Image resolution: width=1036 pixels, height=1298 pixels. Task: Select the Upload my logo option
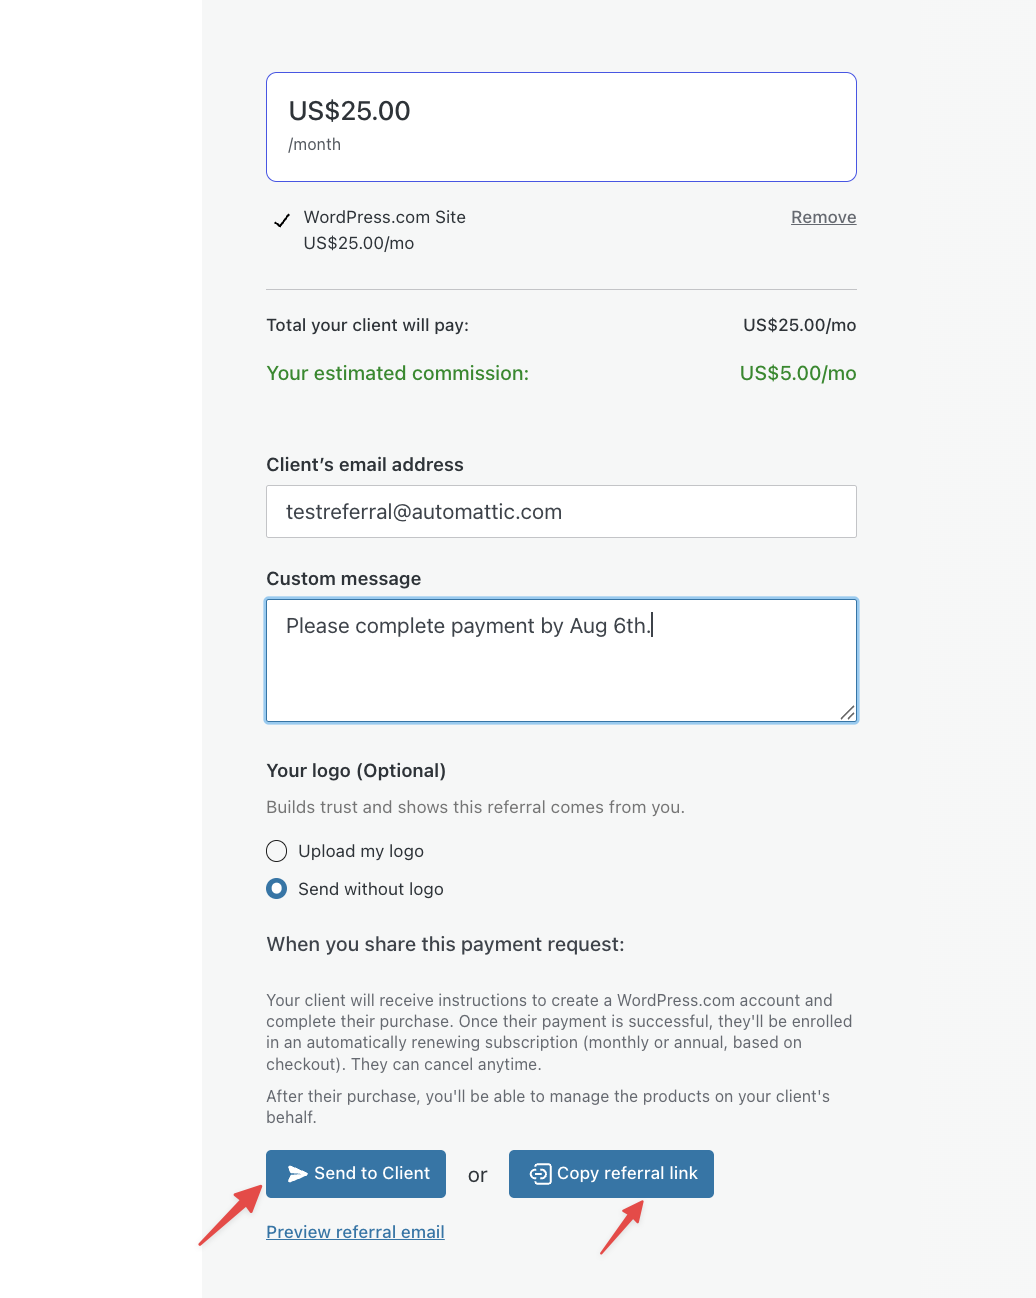(x=277, y=851)
